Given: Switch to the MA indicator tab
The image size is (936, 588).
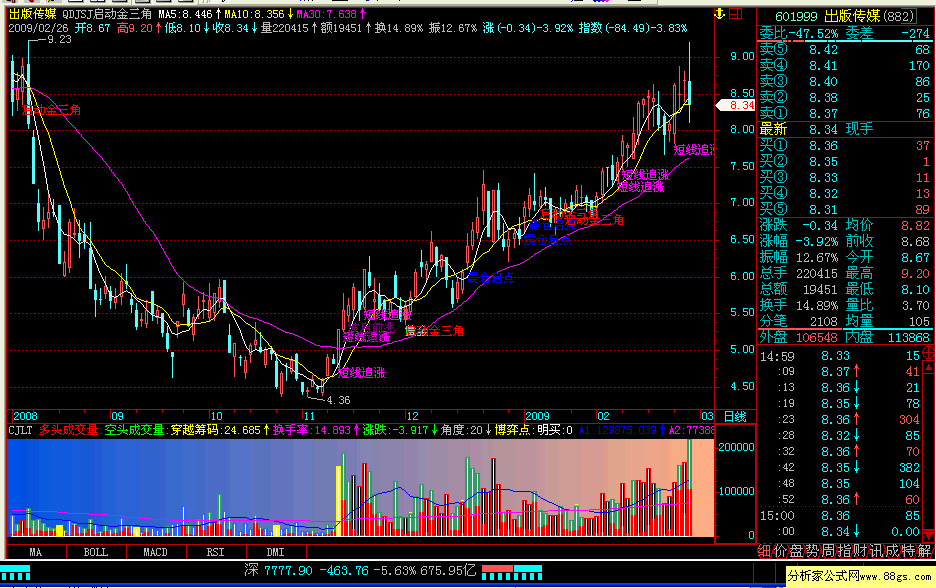Looking at the screenshot, I should (x=36, y=552).
